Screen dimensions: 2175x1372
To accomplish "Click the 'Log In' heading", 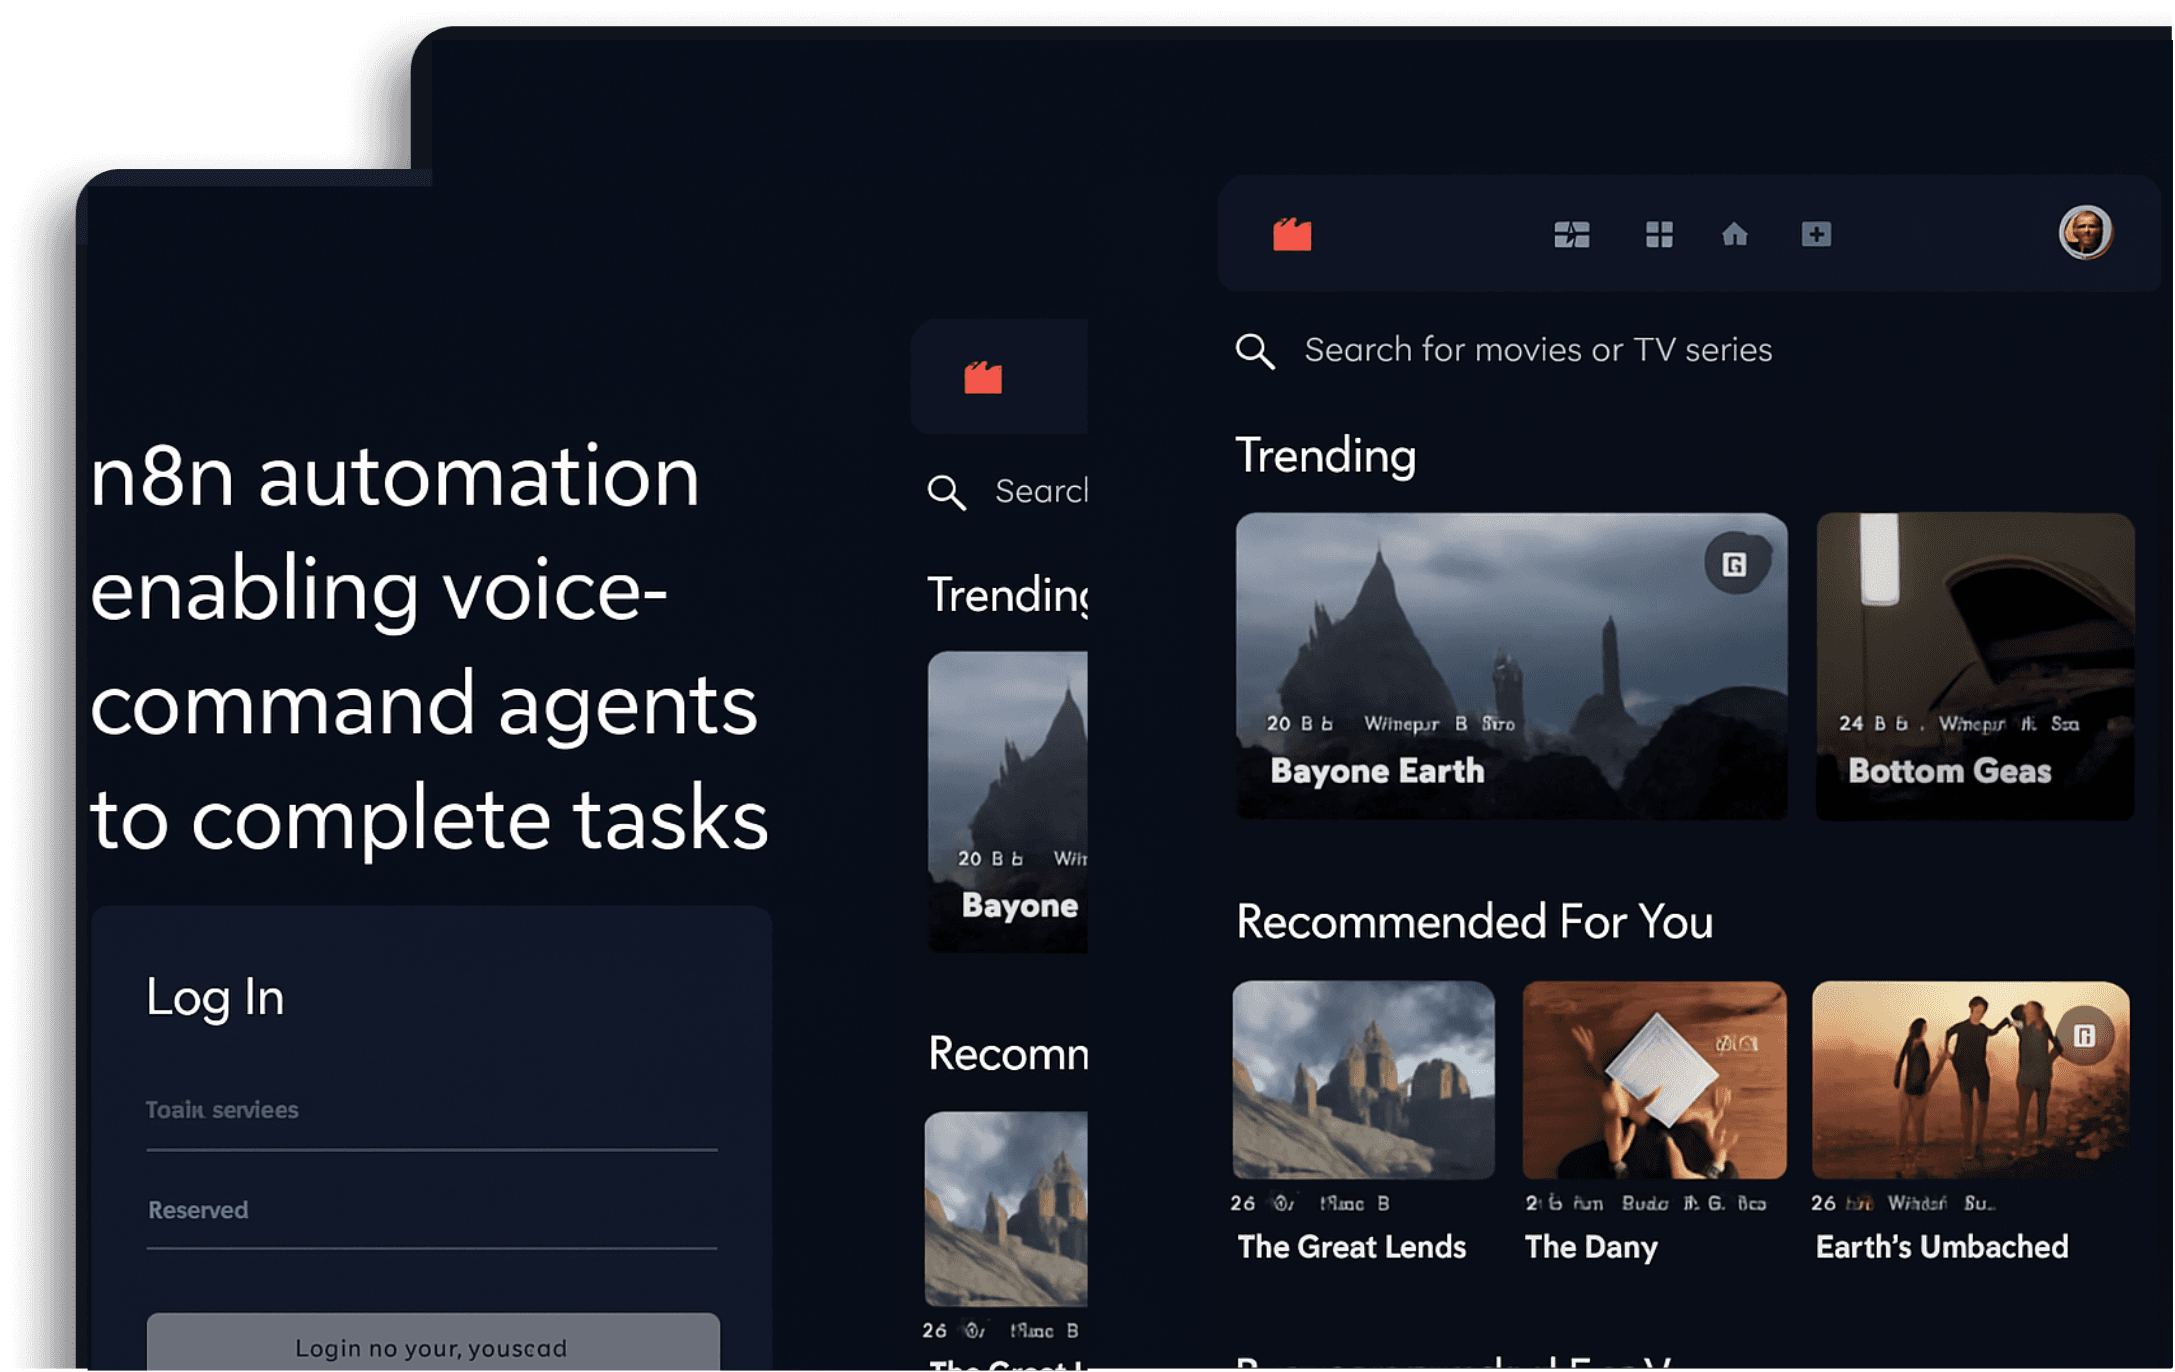I will 215,998.
